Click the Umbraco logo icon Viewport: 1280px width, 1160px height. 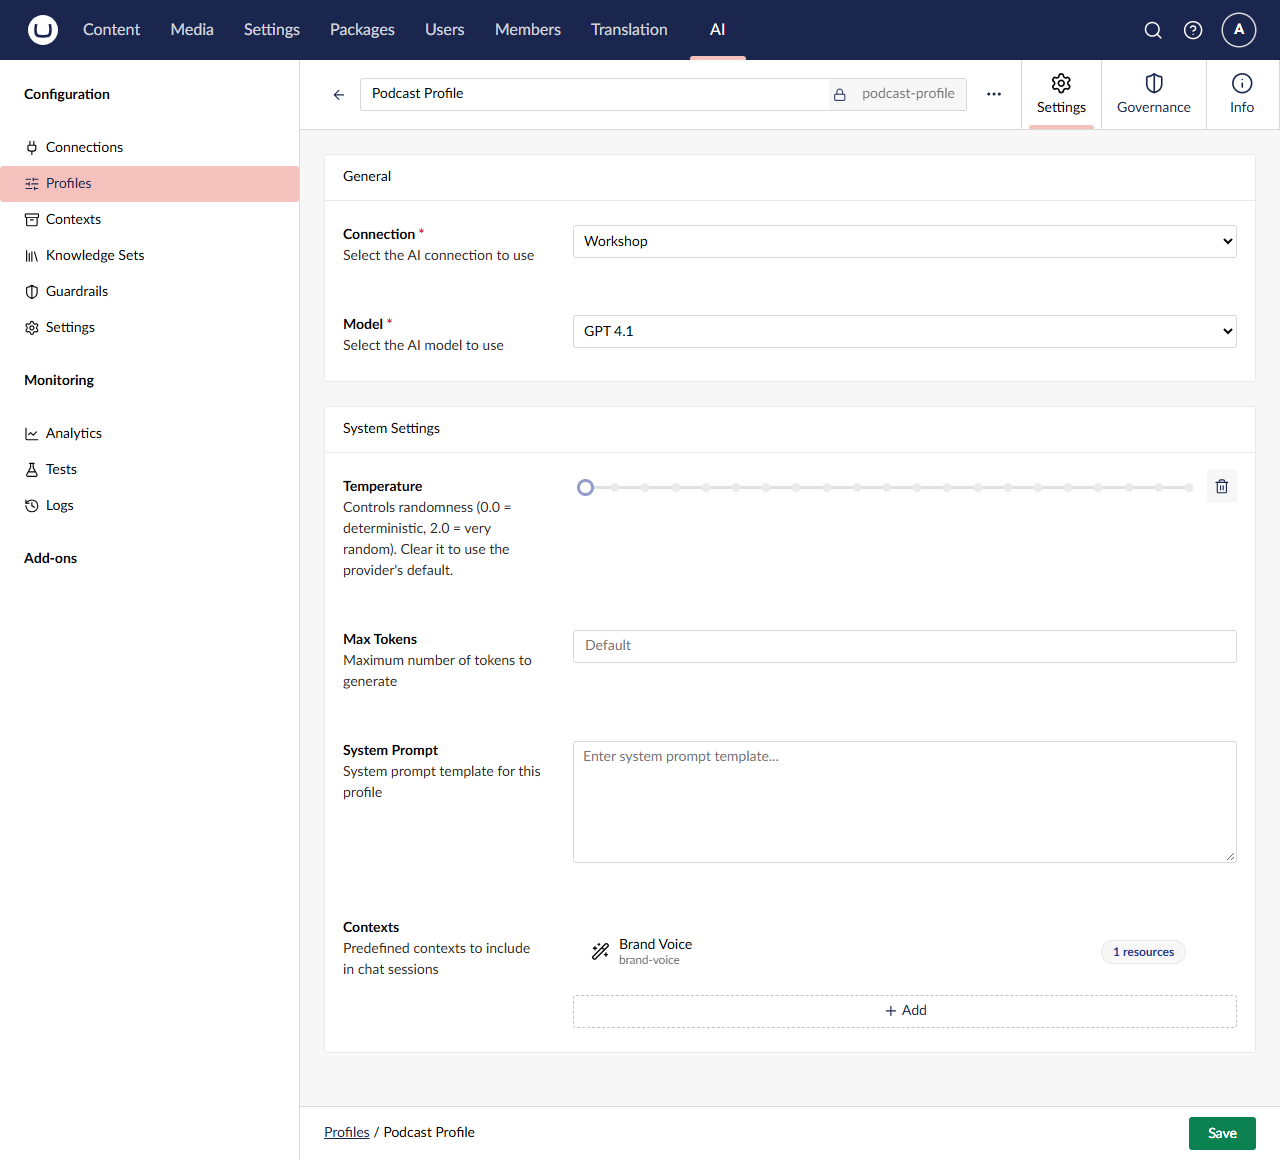coord(43,30)
